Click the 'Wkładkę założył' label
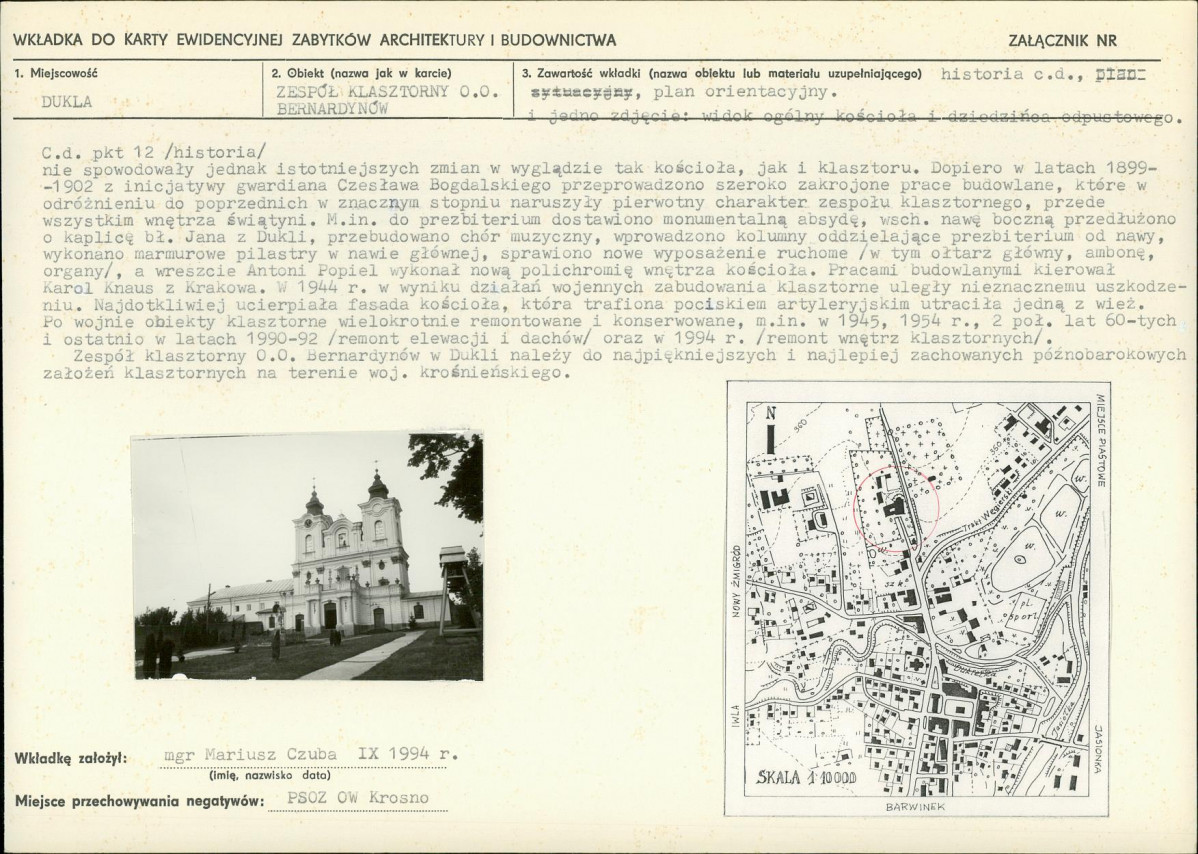The image size is (1198, 854). tap(70, 758)
